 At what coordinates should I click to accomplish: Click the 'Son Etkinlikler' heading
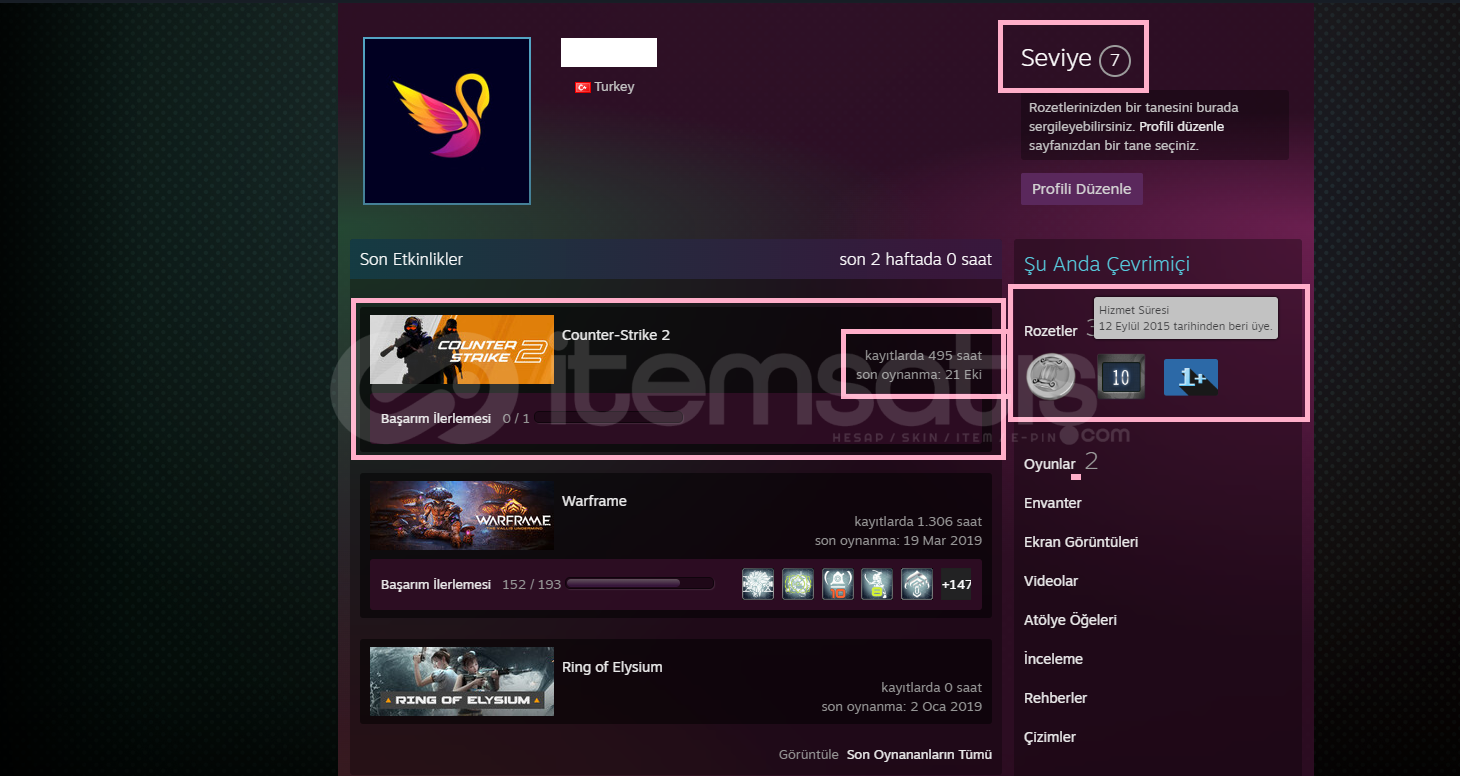click(412, 259)
